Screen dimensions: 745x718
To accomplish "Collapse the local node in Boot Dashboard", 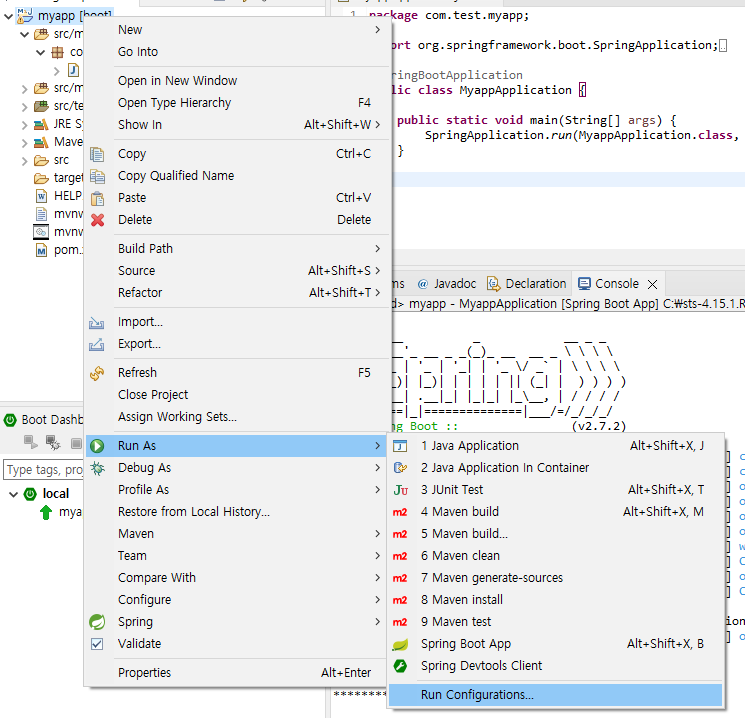I will (x=14, y=495).
